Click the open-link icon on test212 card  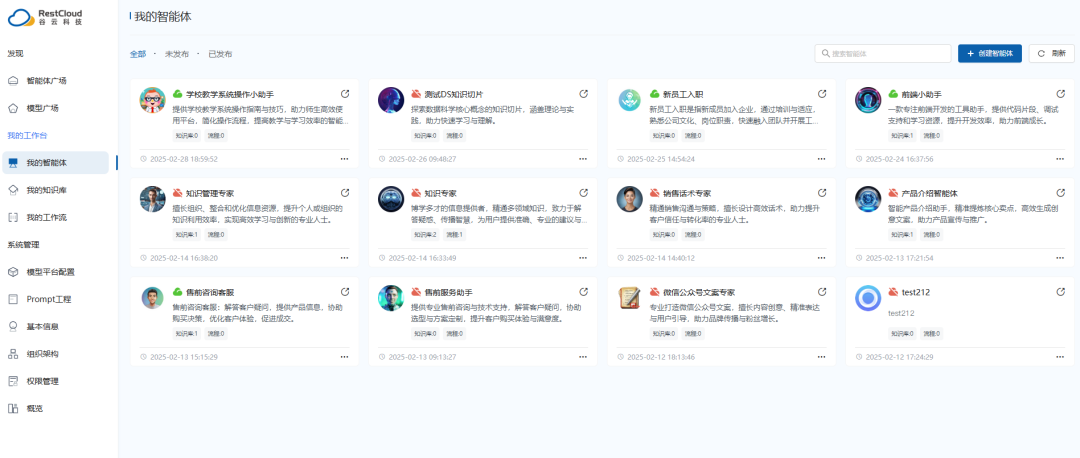(x=1061, y=292)
